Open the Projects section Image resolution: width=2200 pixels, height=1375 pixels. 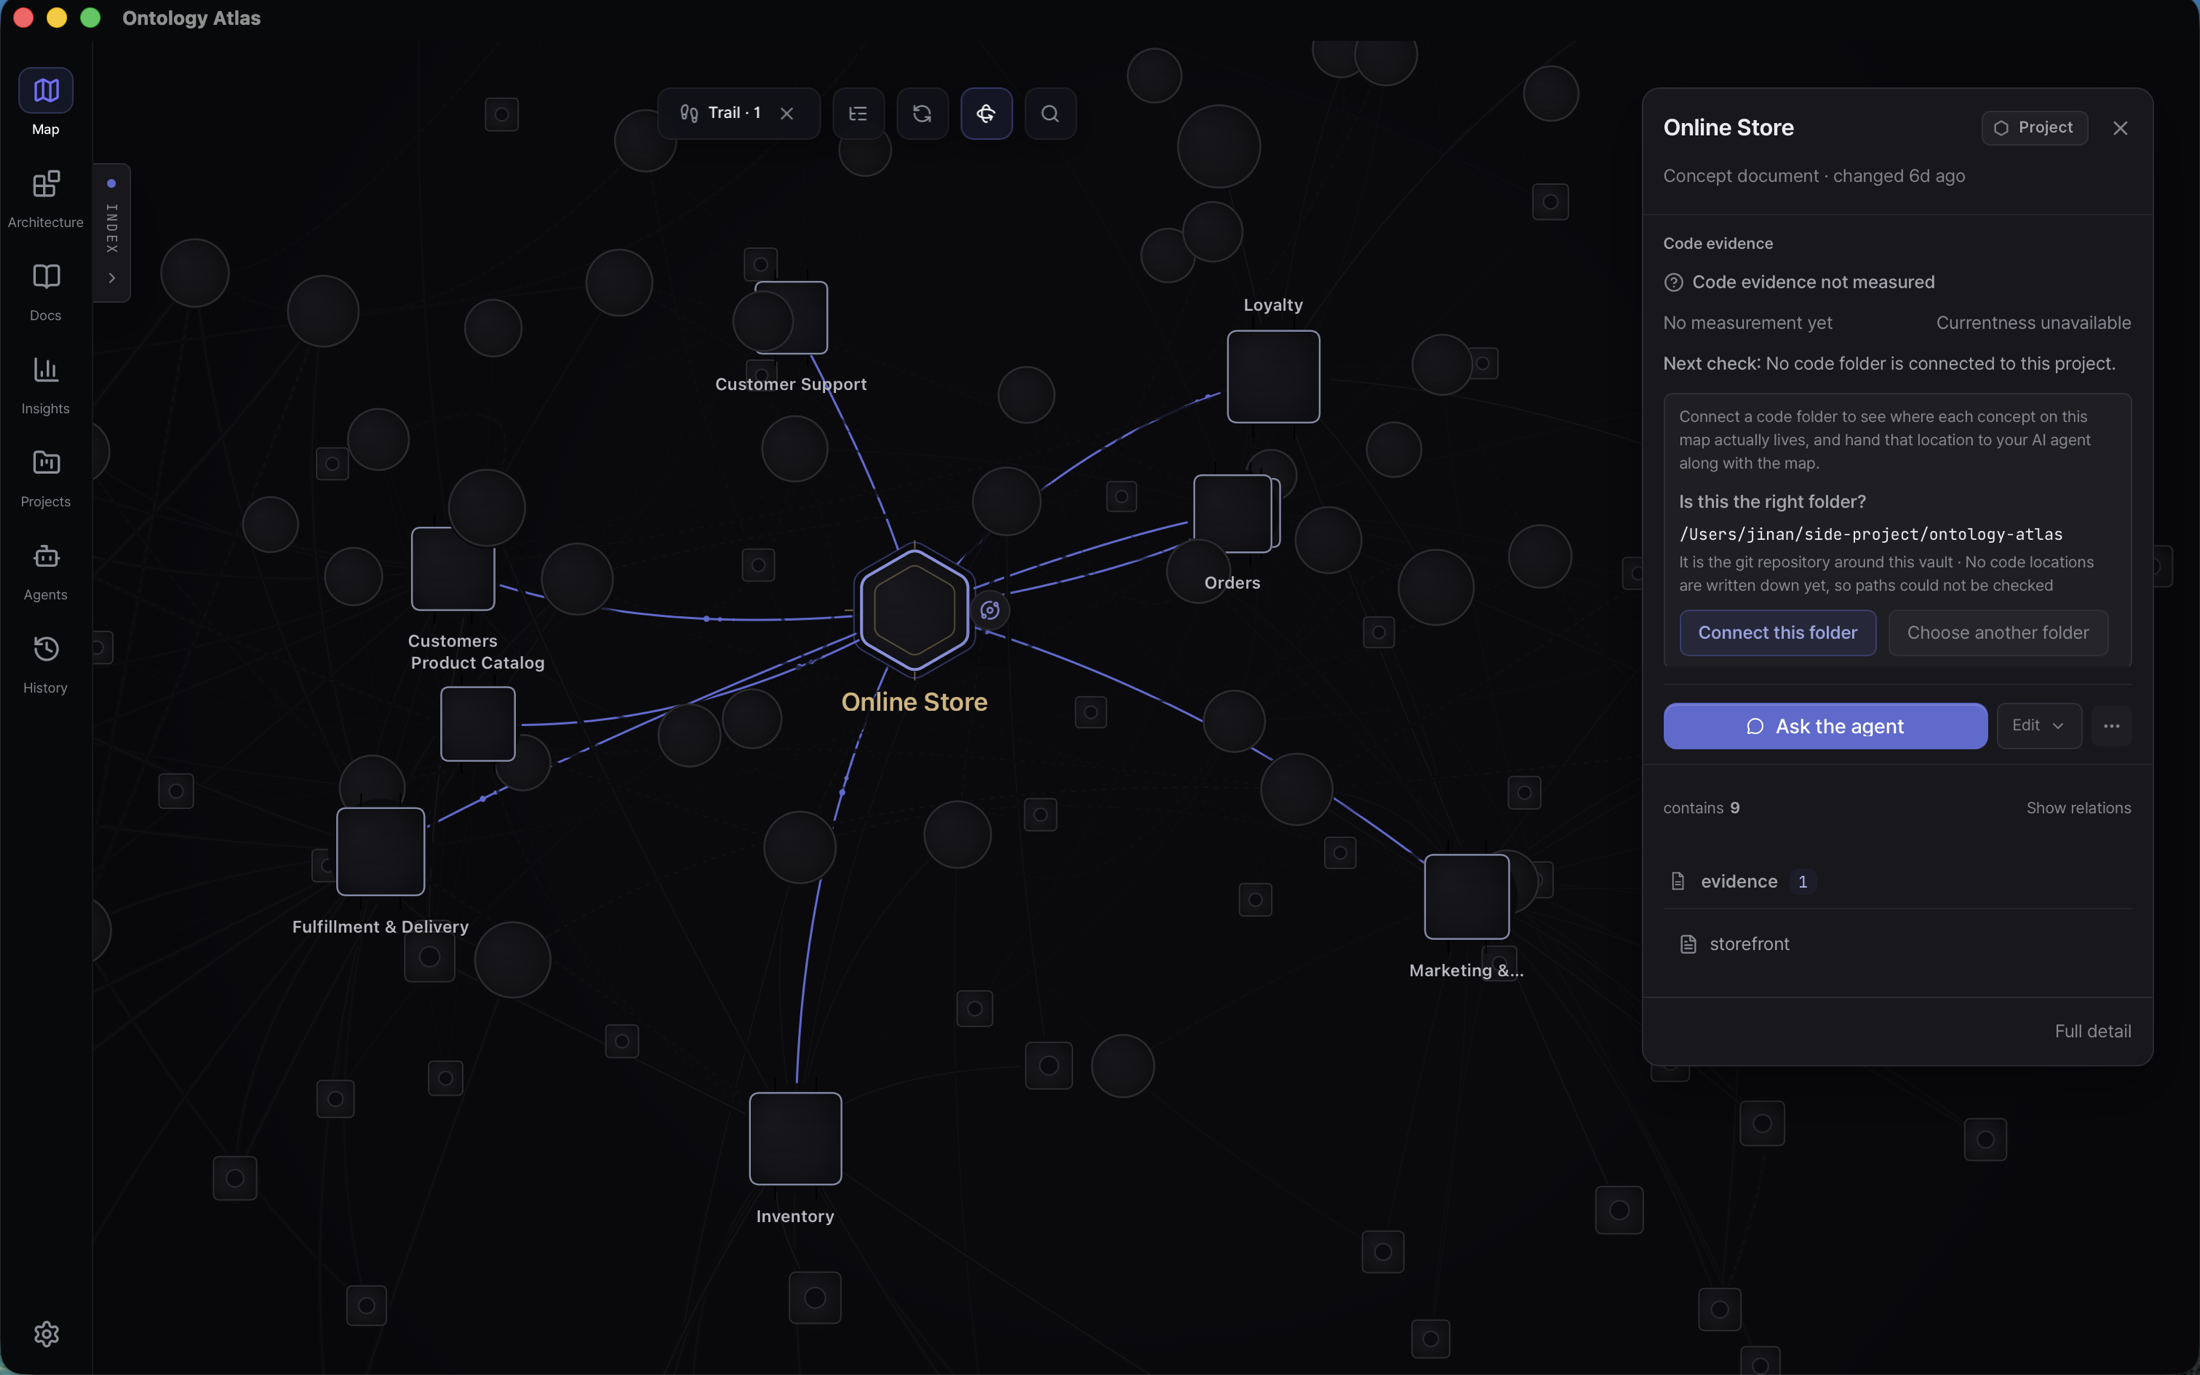click(45, 478)
